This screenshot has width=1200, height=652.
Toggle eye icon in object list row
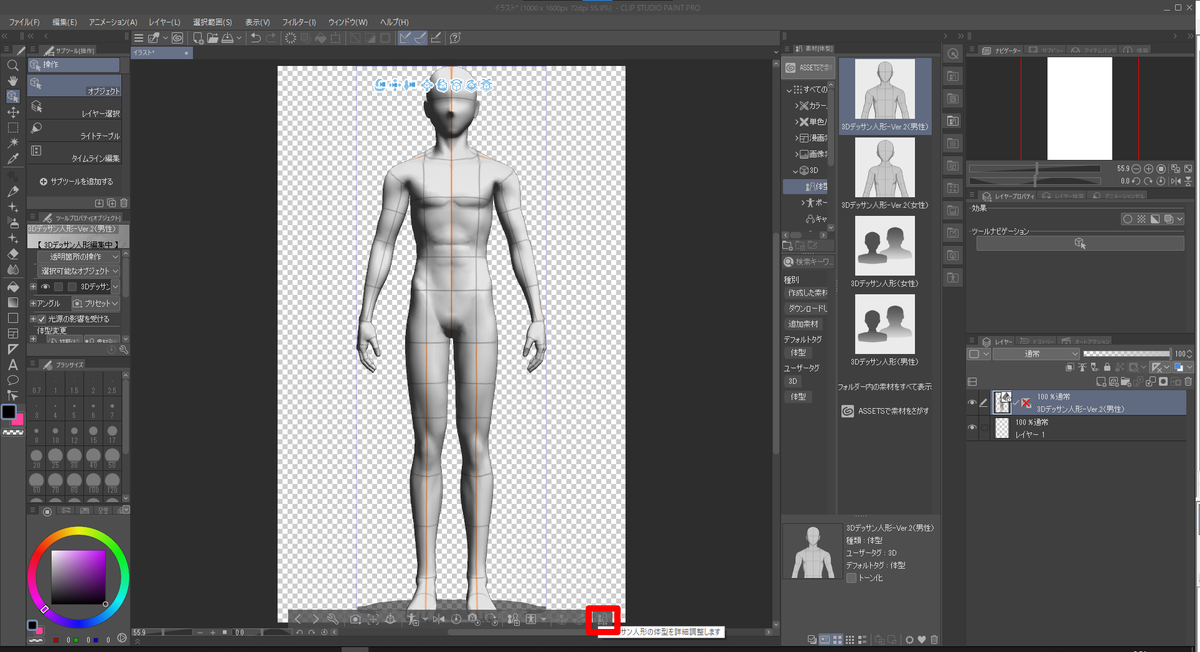pos(45,286)
